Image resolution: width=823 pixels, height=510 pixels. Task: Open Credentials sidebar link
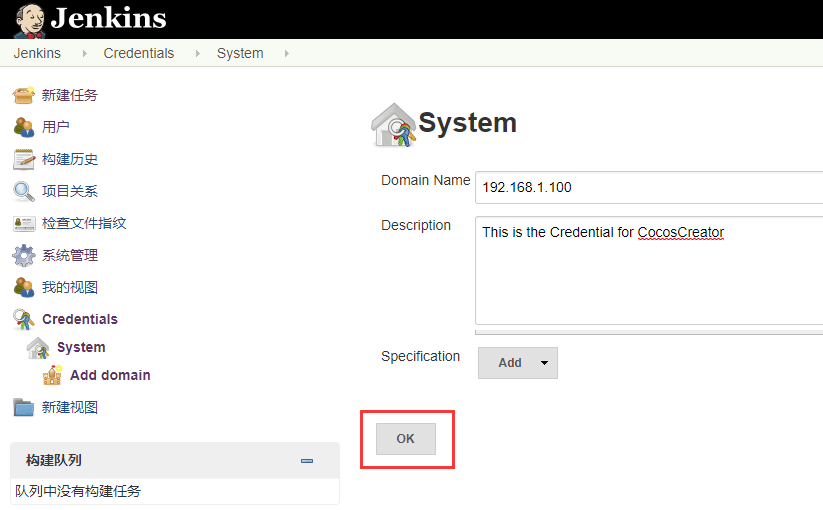click(80, 319)
